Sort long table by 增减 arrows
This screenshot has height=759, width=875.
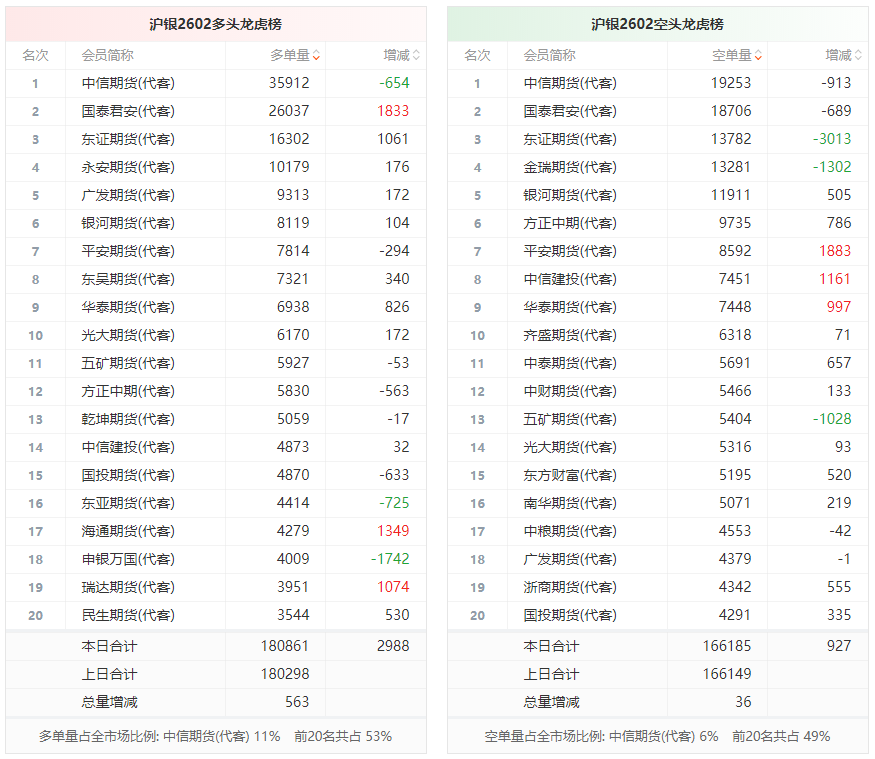coord(416,55)
